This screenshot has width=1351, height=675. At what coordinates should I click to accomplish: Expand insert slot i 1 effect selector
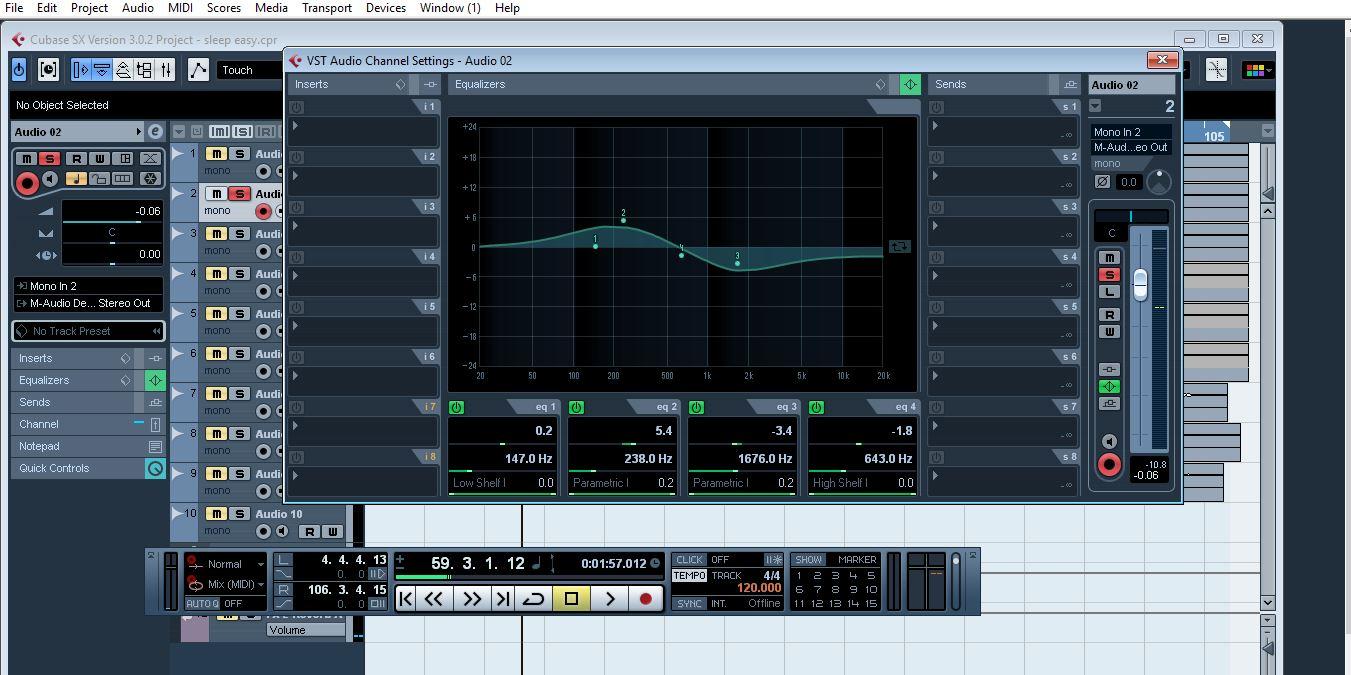pyautogui.click(x=295, y=126)
